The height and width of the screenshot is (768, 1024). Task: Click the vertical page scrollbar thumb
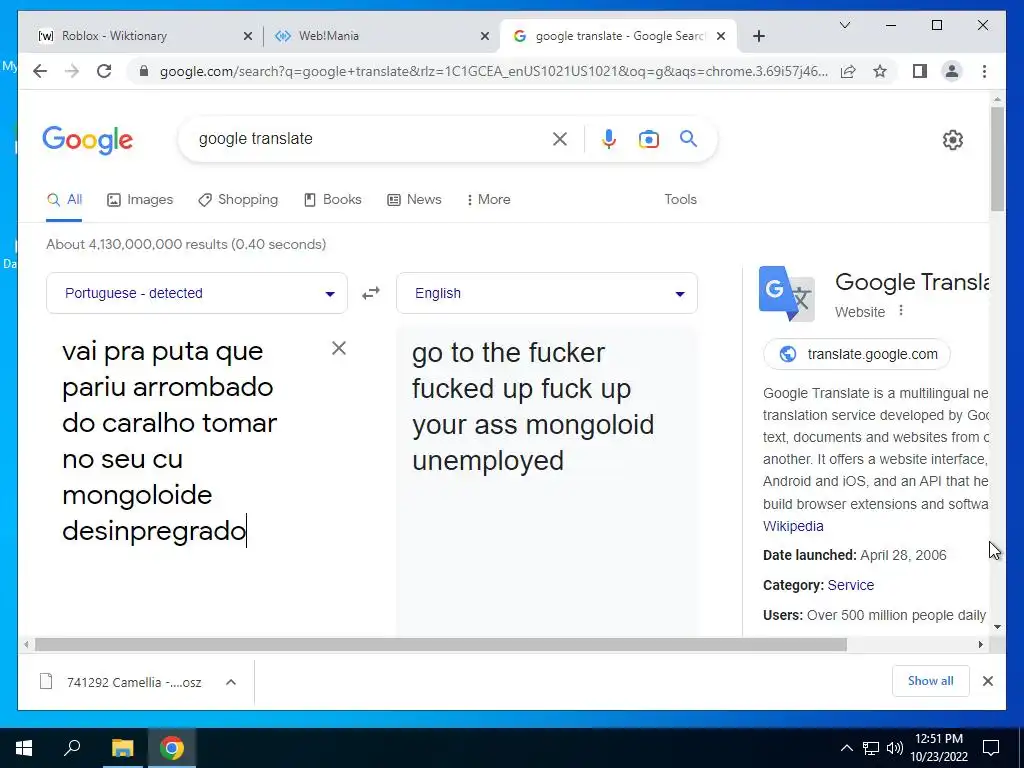(997, 159)
